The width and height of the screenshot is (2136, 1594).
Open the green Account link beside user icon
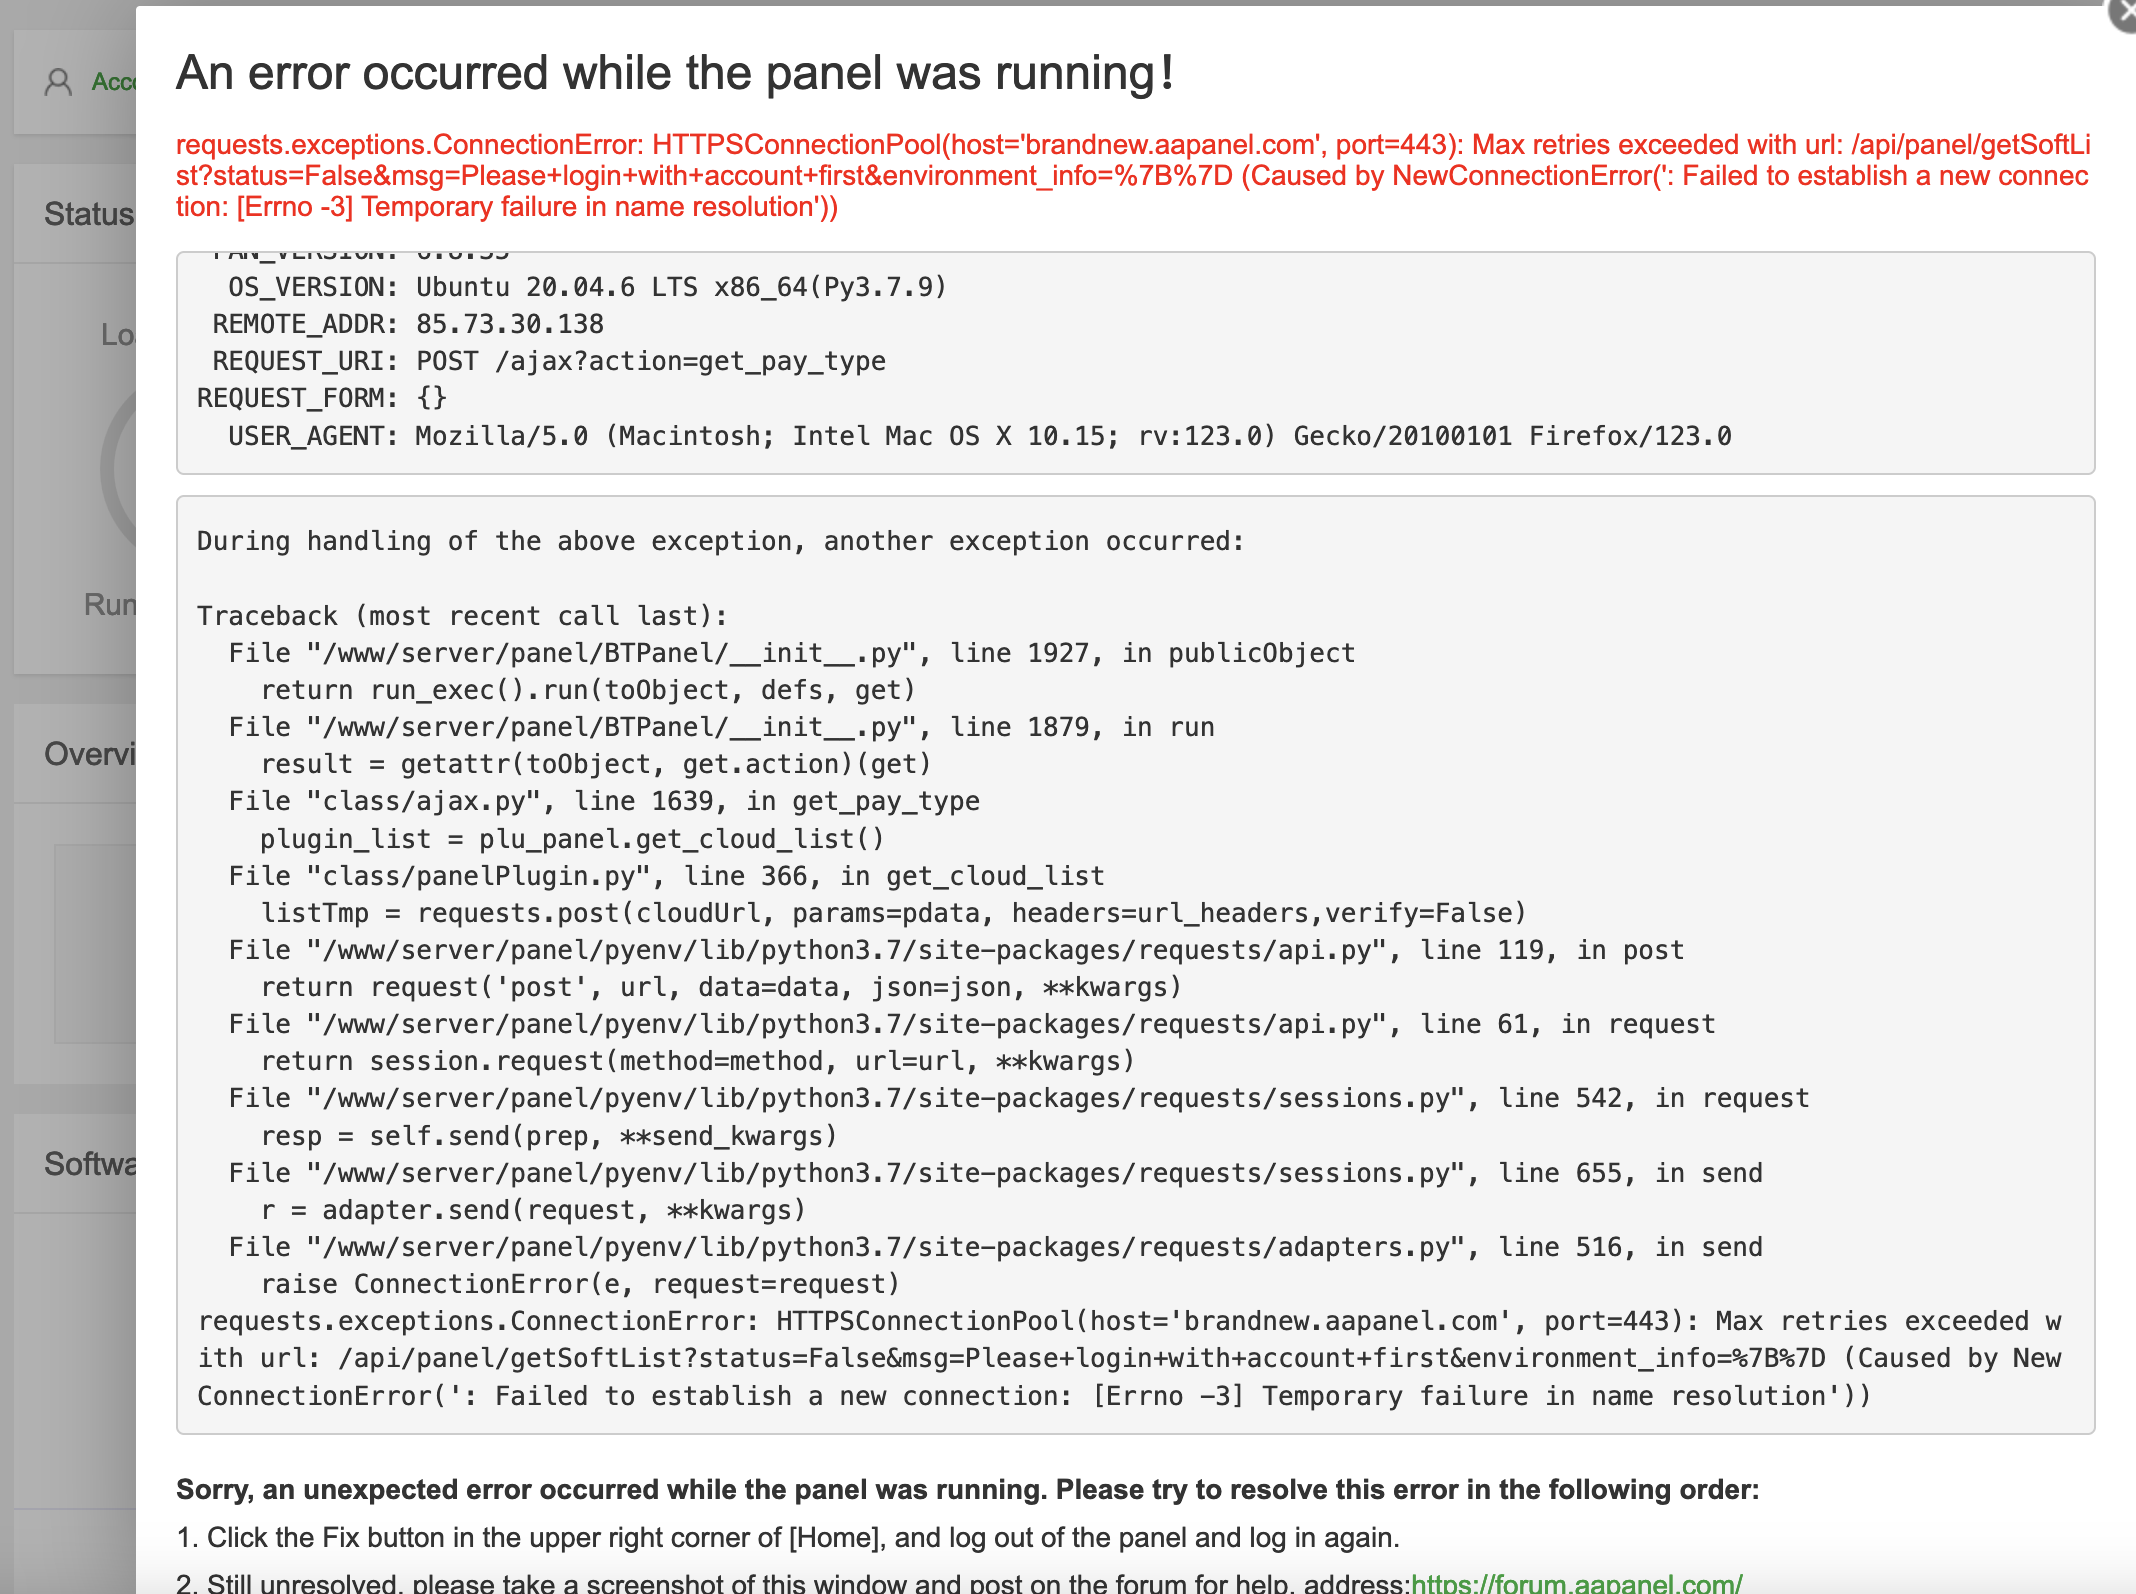[114, 82]
